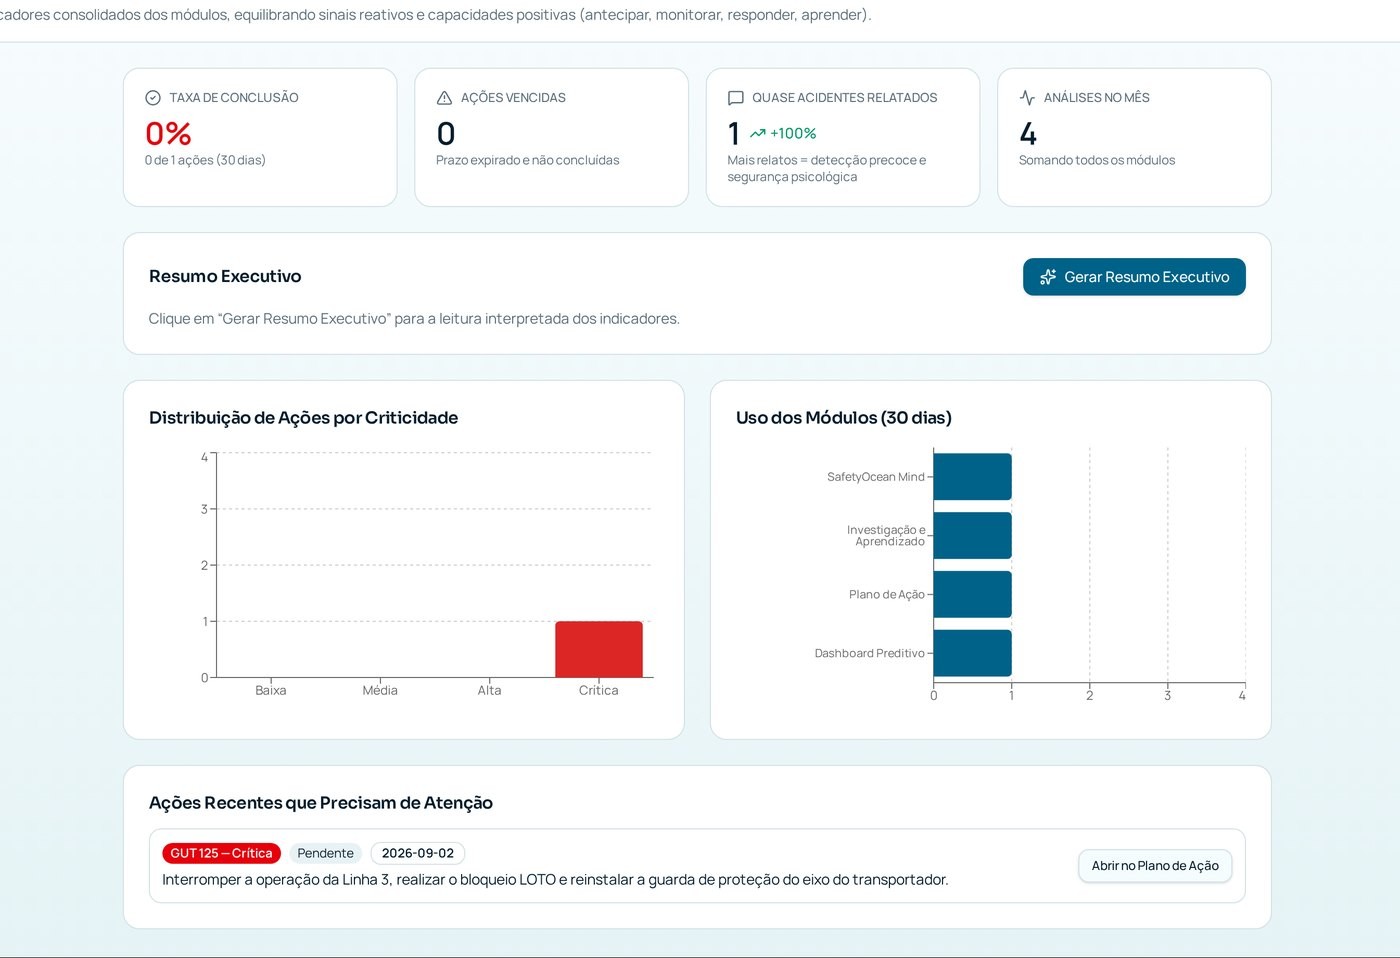Image resolution: width=1400 pixels, height=958 pixels.
Task: Click the activity pulse icon beside Análises no Mês
Action: click(1027, 98)
